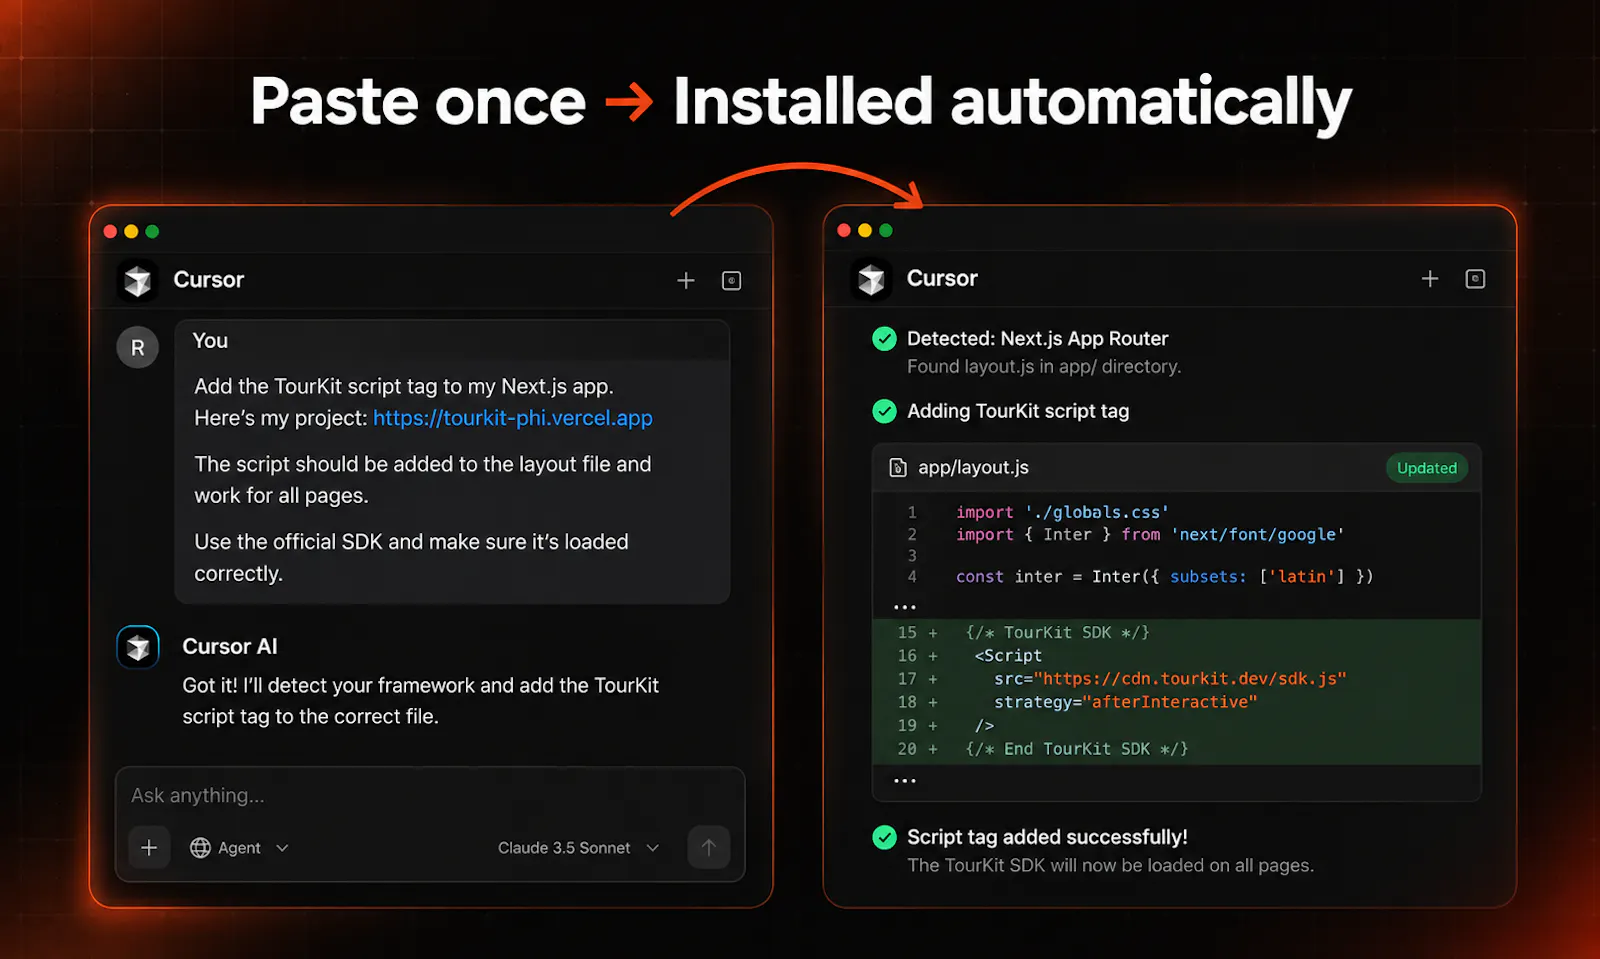The width and height of the screenshot is (1600, 959).
Task: Click the red close button of left Cursor window
Action: [110, 232]
